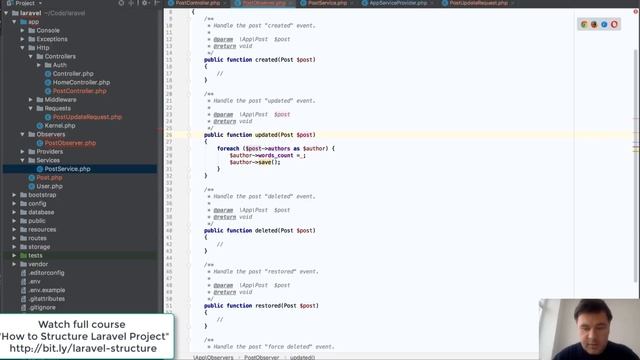The image size is (640, 360).
Task: Click the error indicator at editor top-right
Action: (x=636, y=11)
